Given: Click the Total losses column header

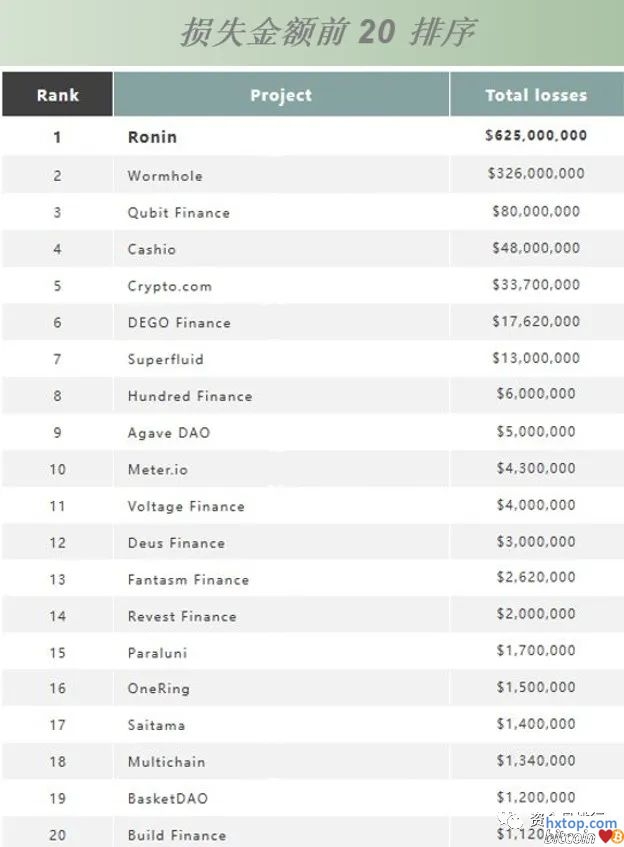Looking at the screenshot, I should tap(536, 96).
